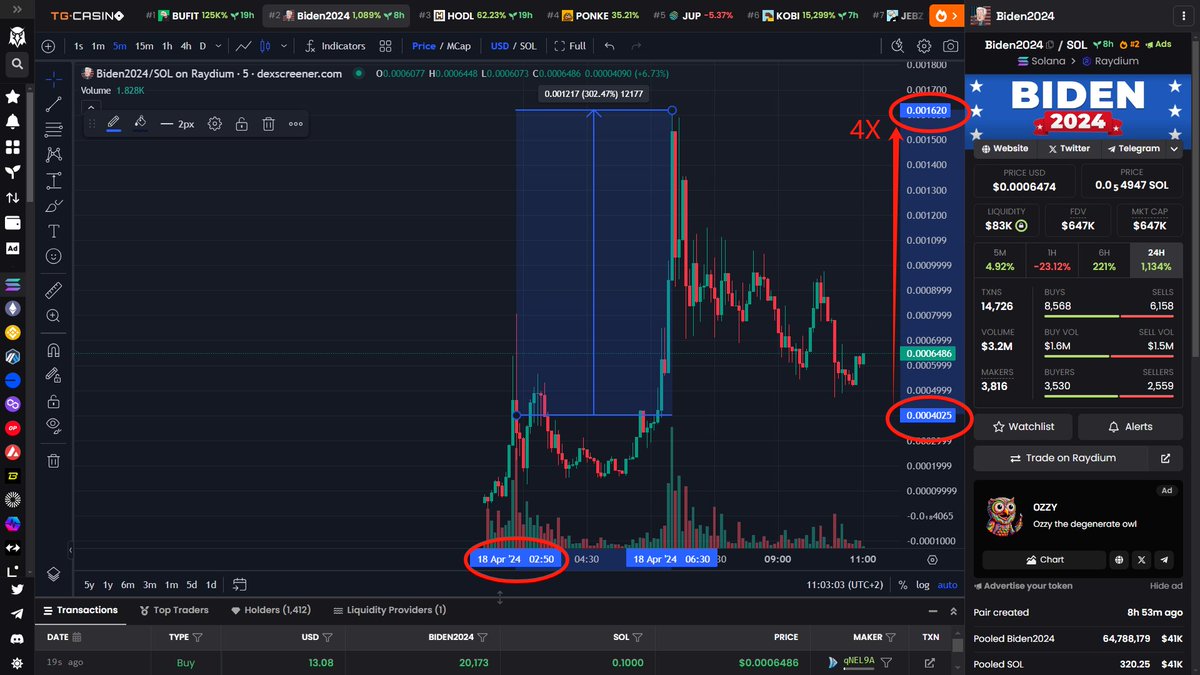Take a chart snapshot with camera icon
The width and height of the screenshot is (1200, 675).
click(x=950, y=46)
